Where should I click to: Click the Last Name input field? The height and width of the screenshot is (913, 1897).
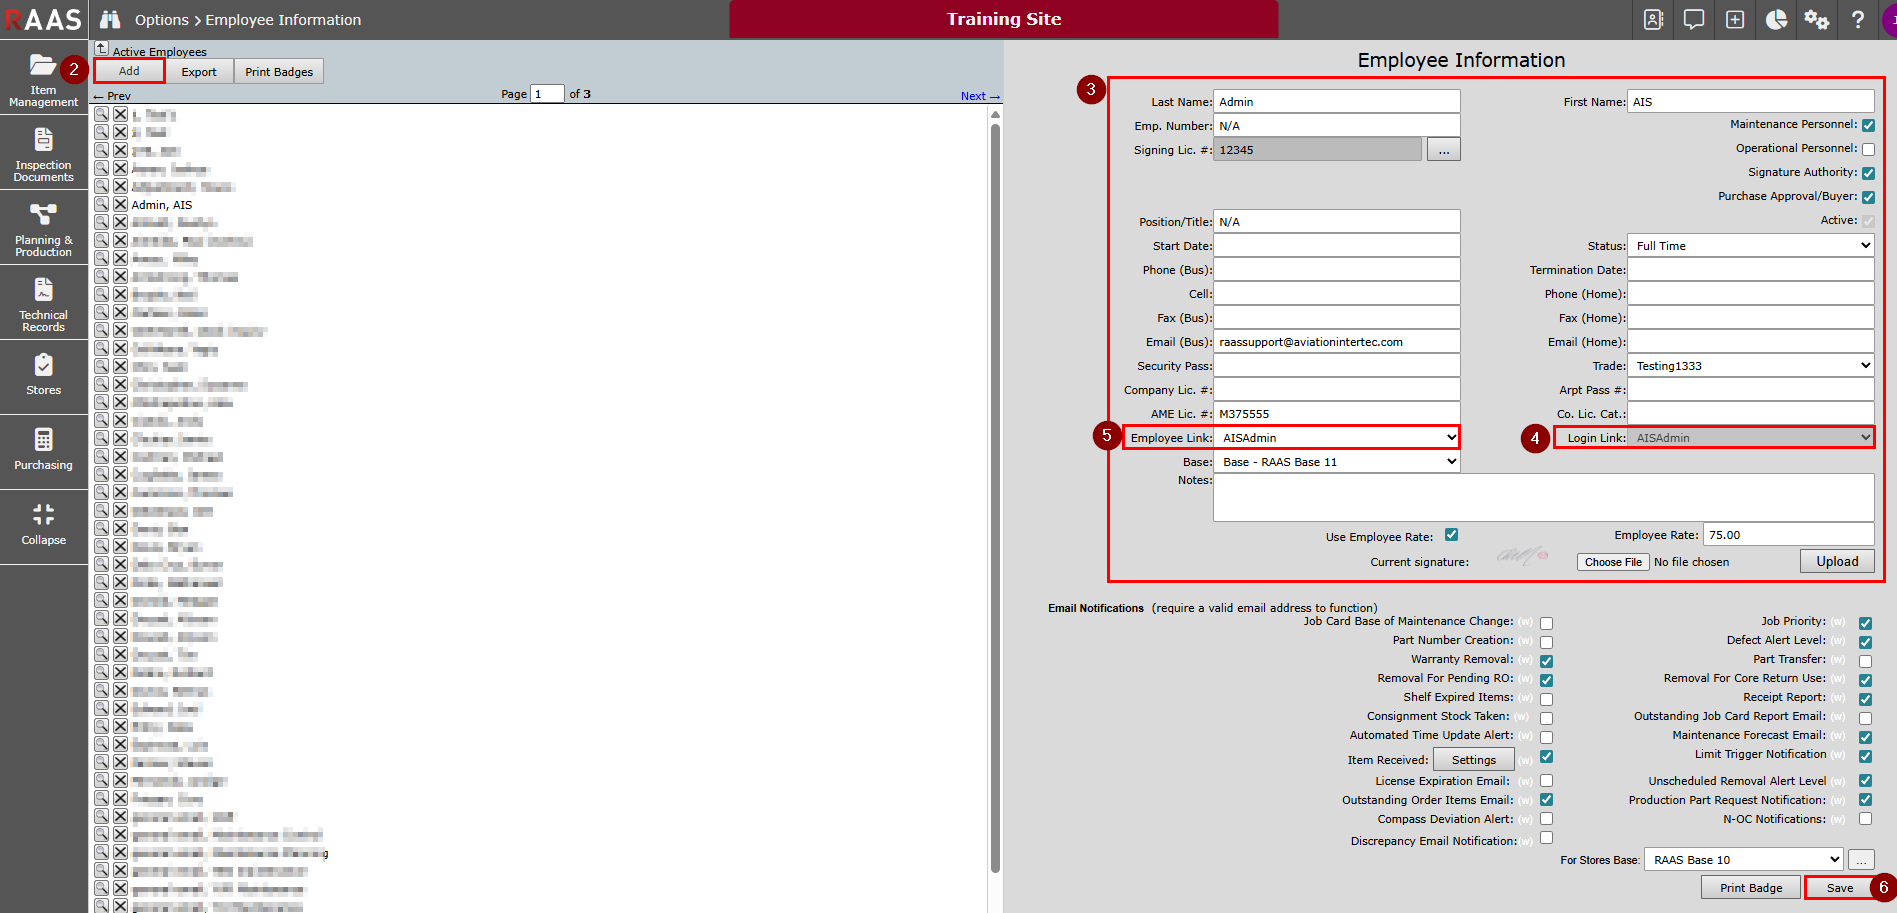pyautogui.click(x=1336, y=102)
